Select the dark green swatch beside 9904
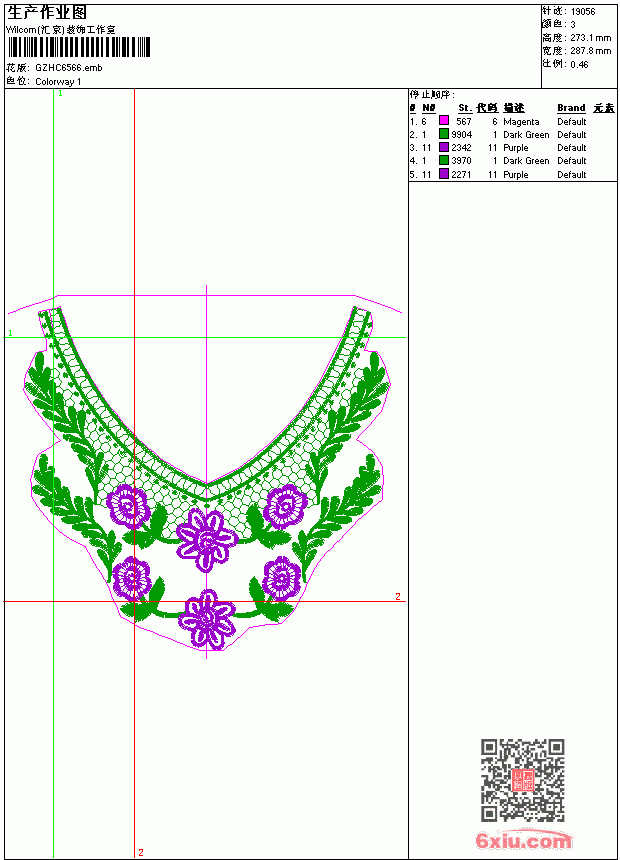This screenshot has width=620, height=860. [444, 133]
